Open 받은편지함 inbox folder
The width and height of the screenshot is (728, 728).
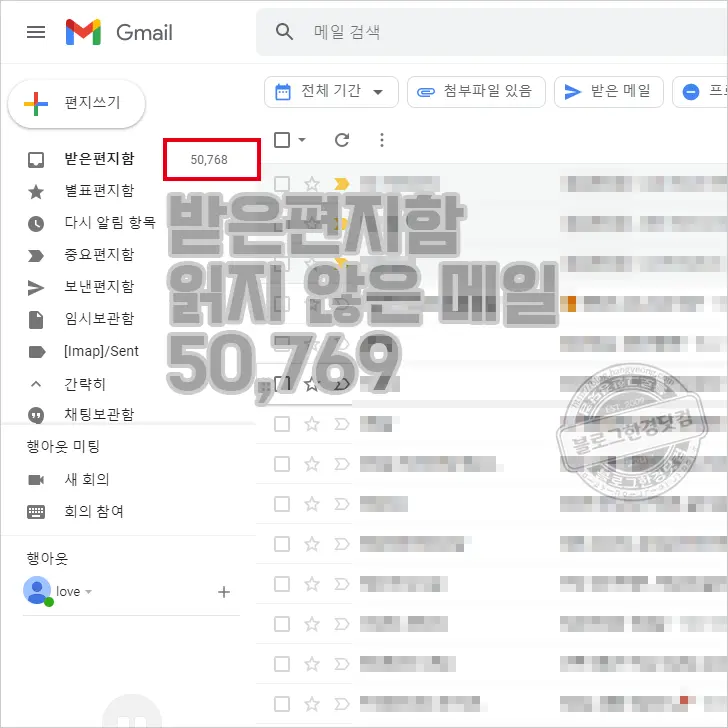coord(98,159)
